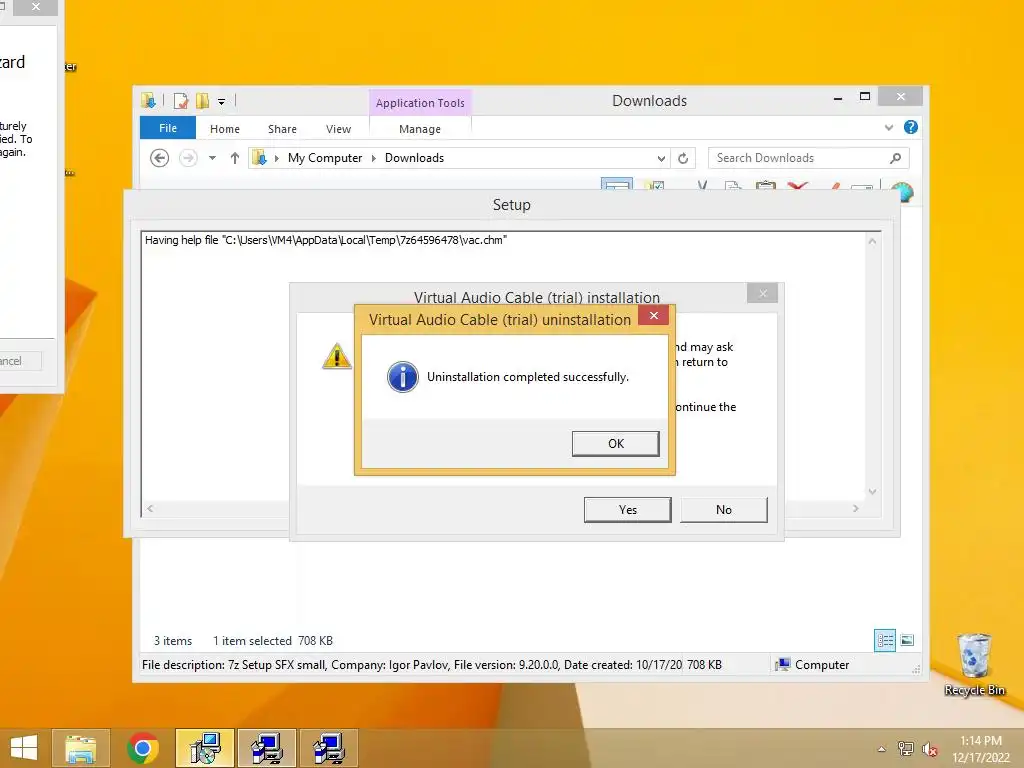Switch to details view in the Downloads status bar
Image resolution: width=1024 pixels, height=768 pixels.
pos(885,640)
